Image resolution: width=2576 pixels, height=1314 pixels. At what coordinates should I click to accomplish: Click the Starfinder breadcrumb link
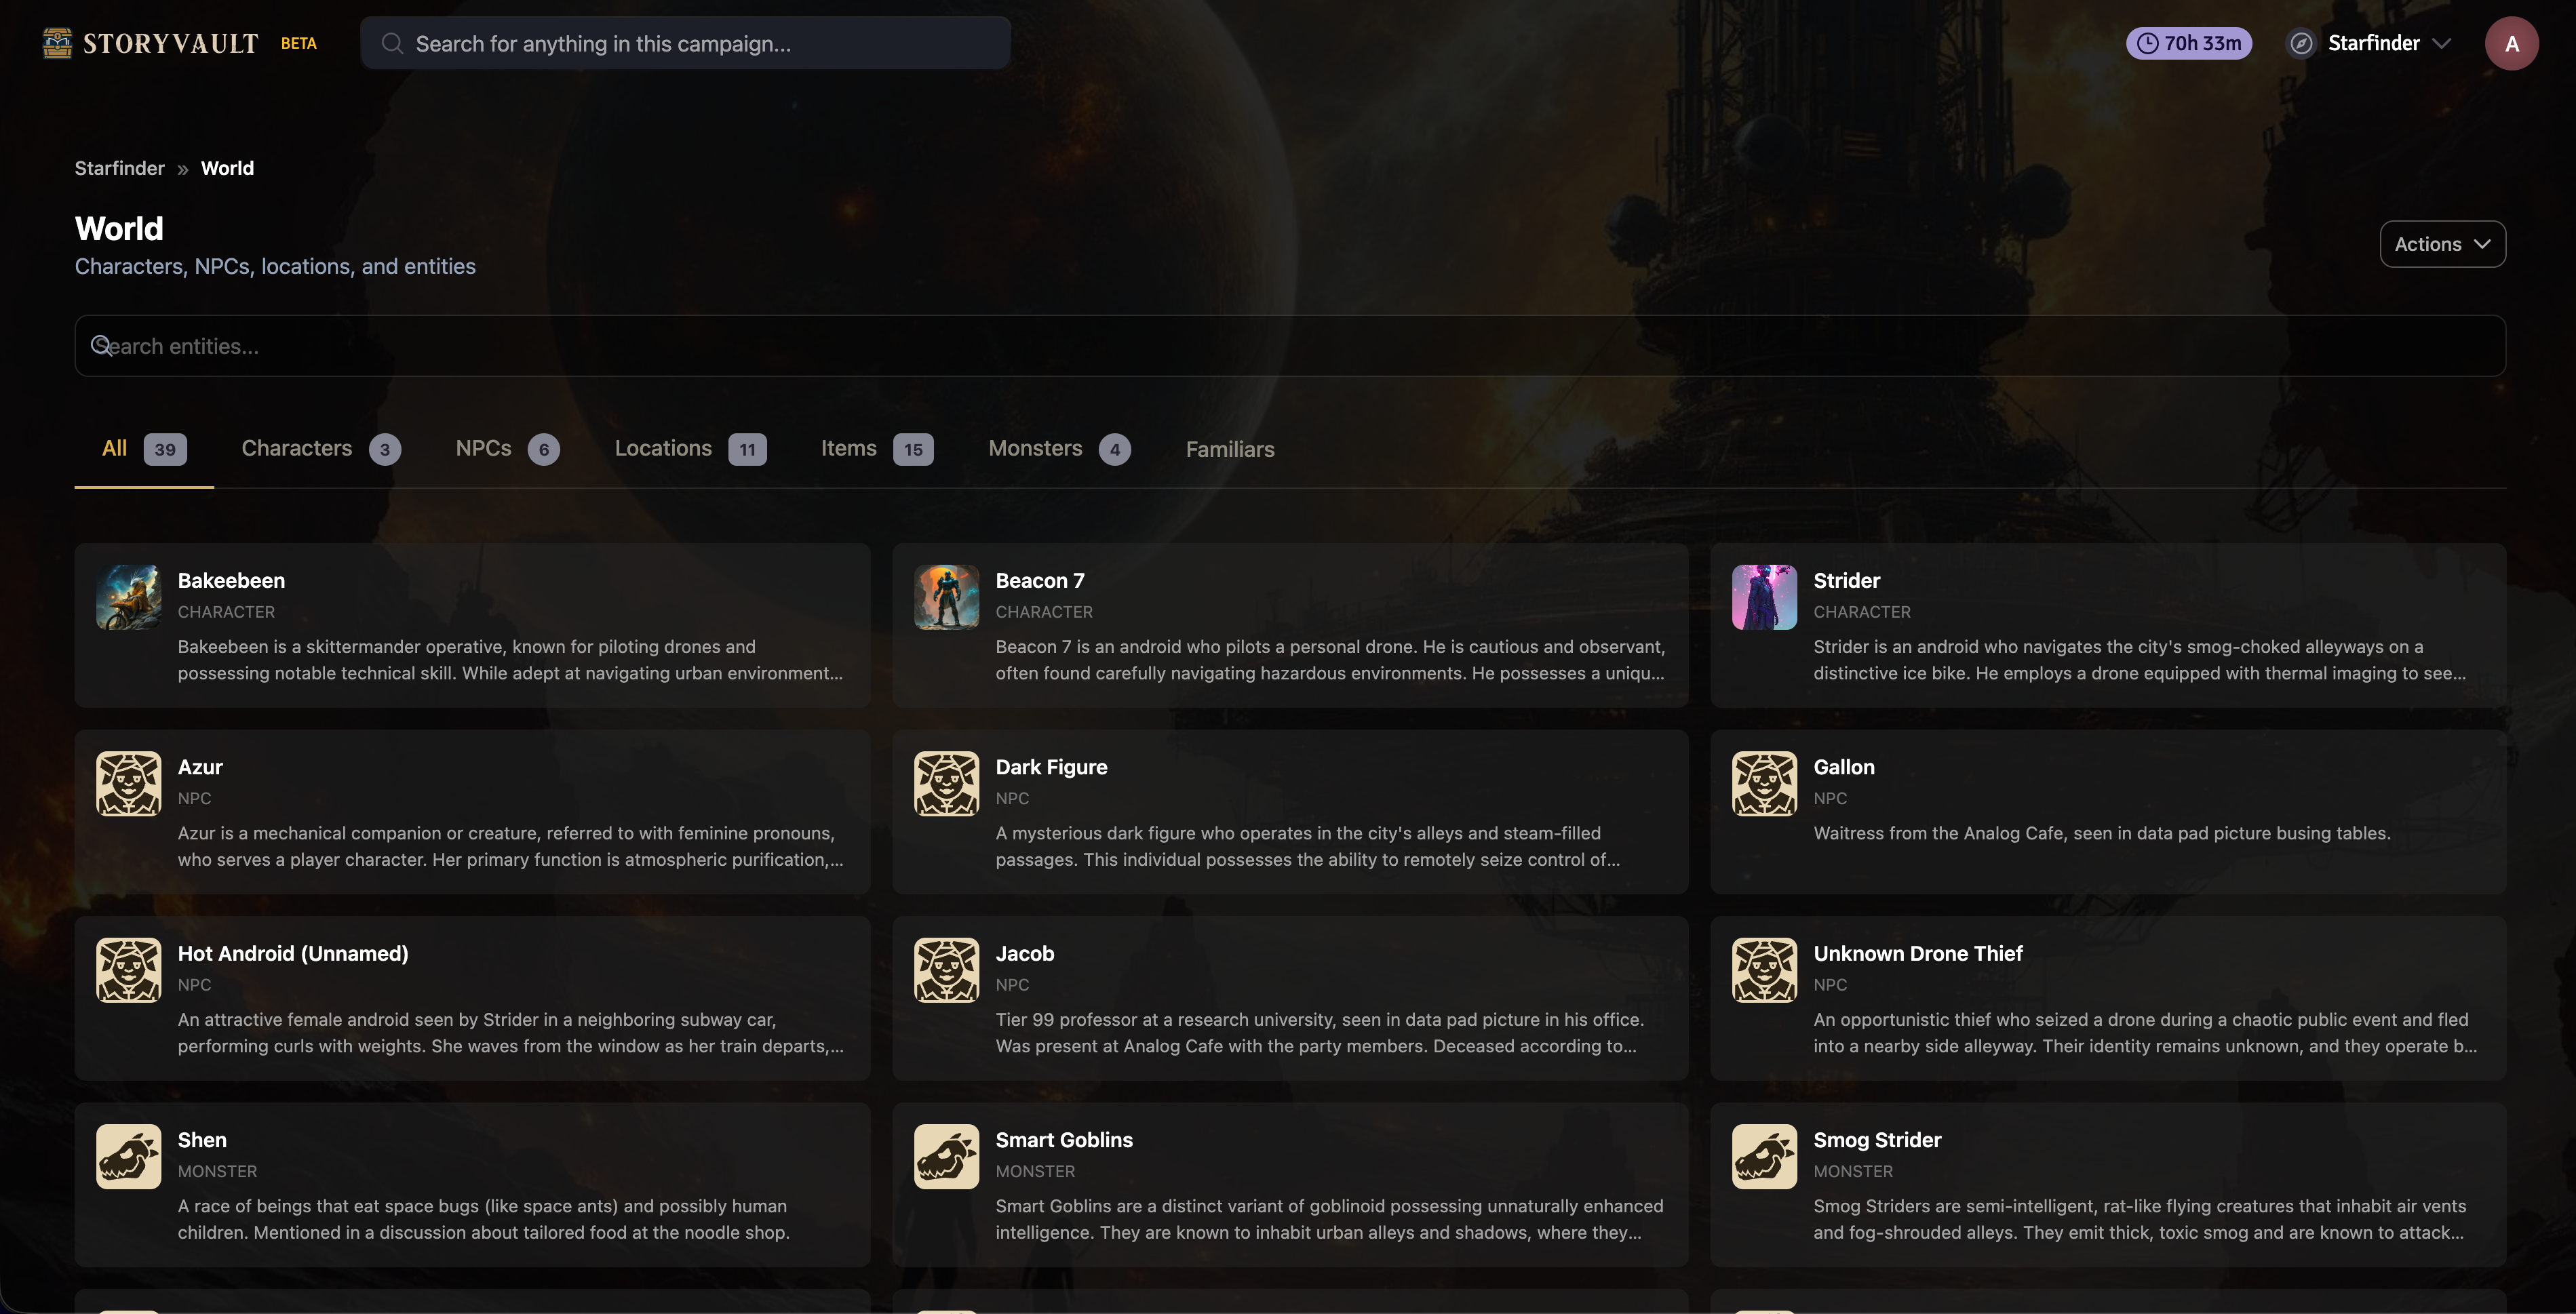119,168
